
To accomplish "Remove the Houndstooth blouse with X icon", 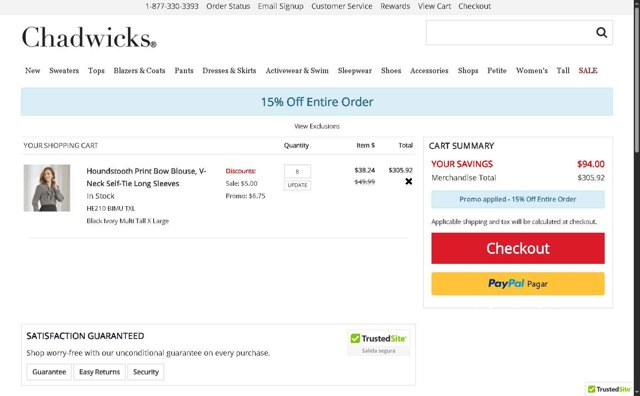I will (409, 182).
